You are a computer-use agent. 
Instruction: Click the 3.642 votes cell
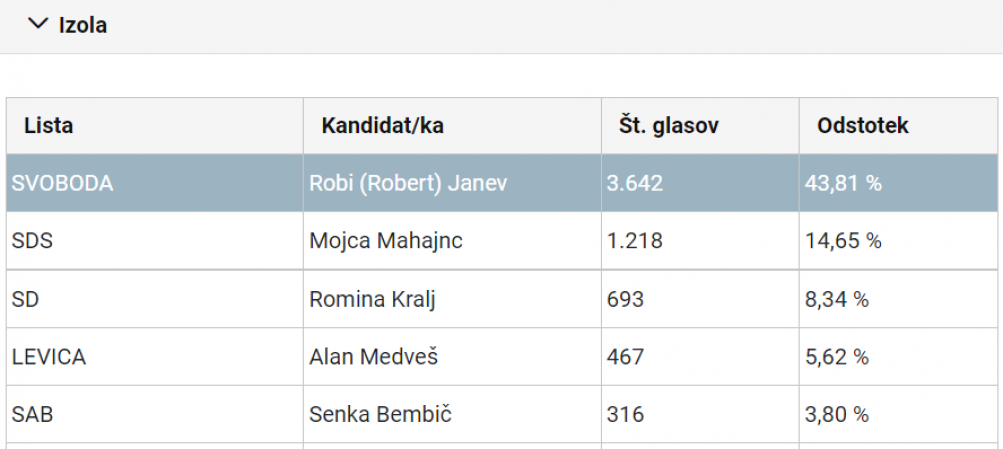coord(700,184)
